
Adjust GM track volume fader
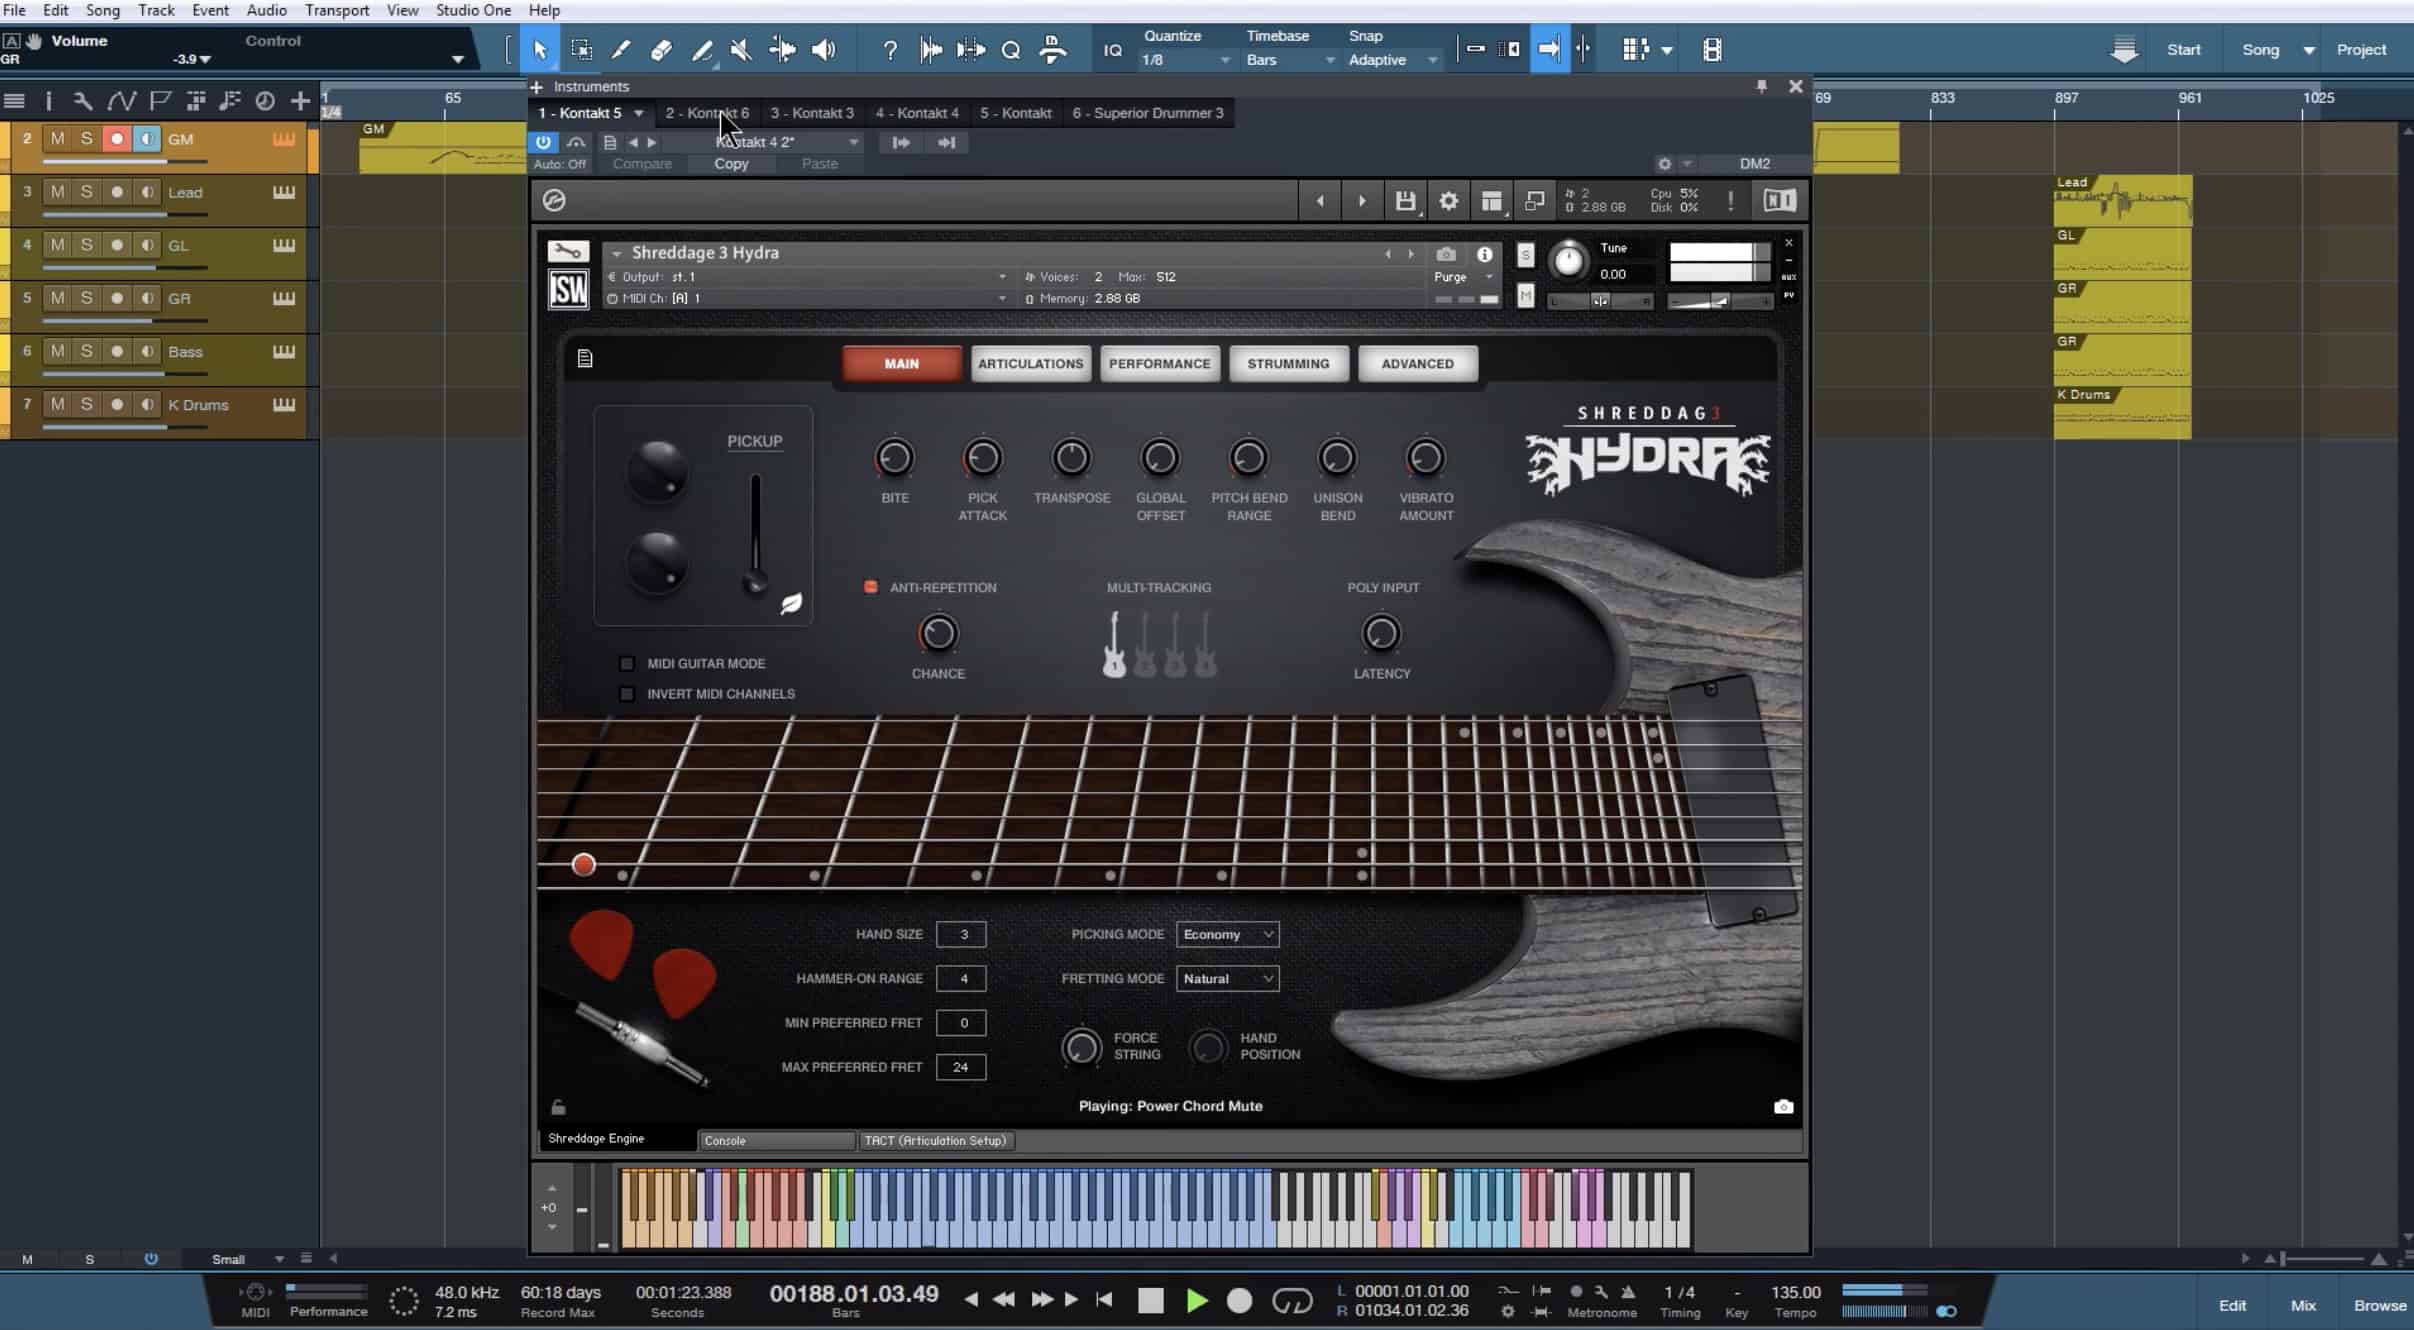[125, 161]
